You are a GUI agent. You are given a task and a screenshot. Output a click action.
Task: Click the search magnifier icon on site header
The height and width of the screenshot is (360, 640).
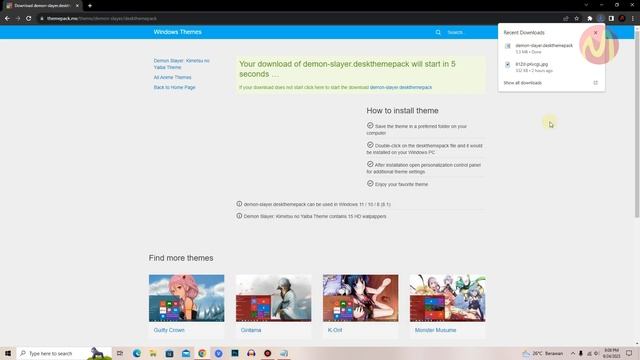[438, 32]
